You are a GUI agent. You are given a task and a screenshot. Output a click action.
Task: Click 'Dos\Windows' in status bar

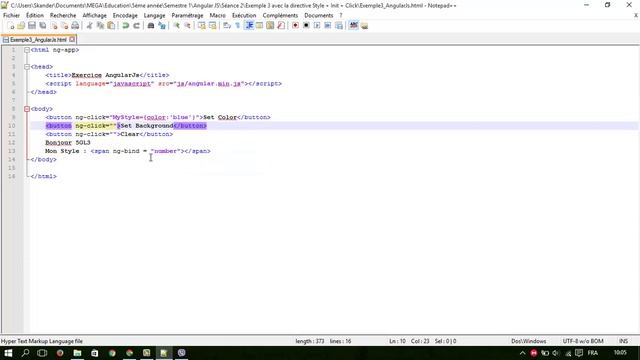(x=529, y=341)
